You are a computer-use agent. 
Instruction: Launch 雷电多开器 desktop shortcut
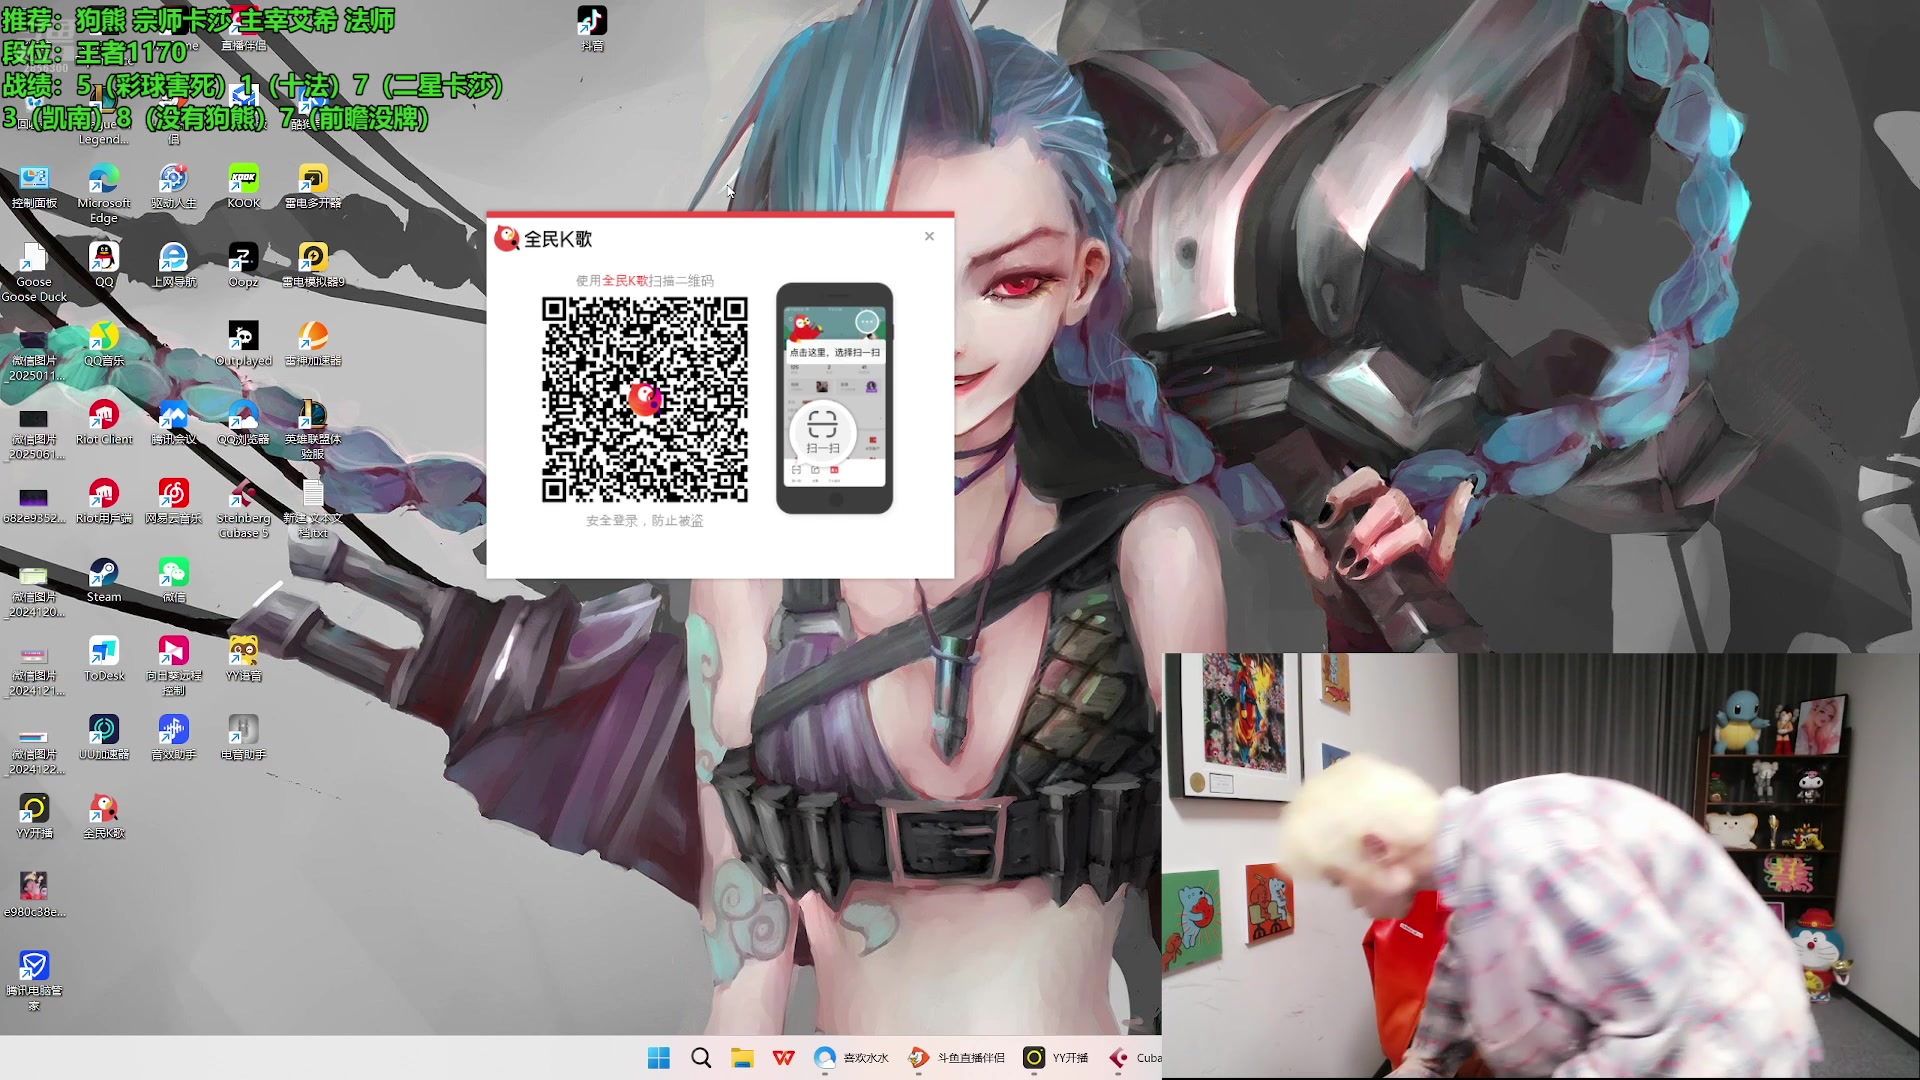pos(313,187)
